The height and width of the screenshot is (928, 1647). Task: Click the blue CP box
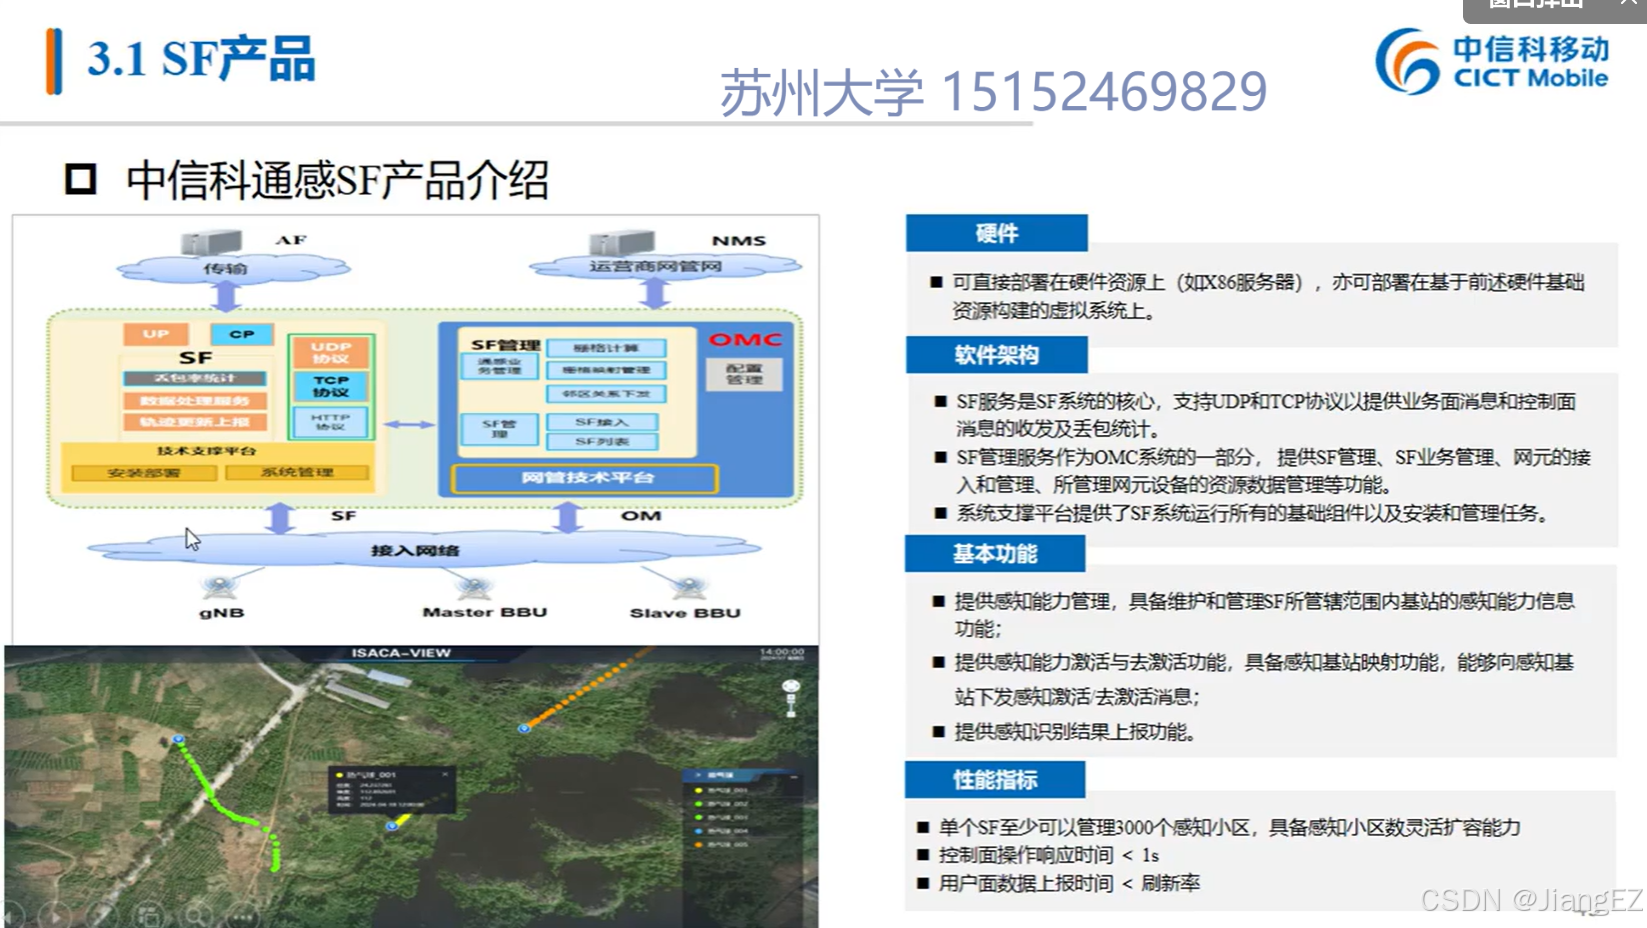pyautogui.click(x=242, y=334)
